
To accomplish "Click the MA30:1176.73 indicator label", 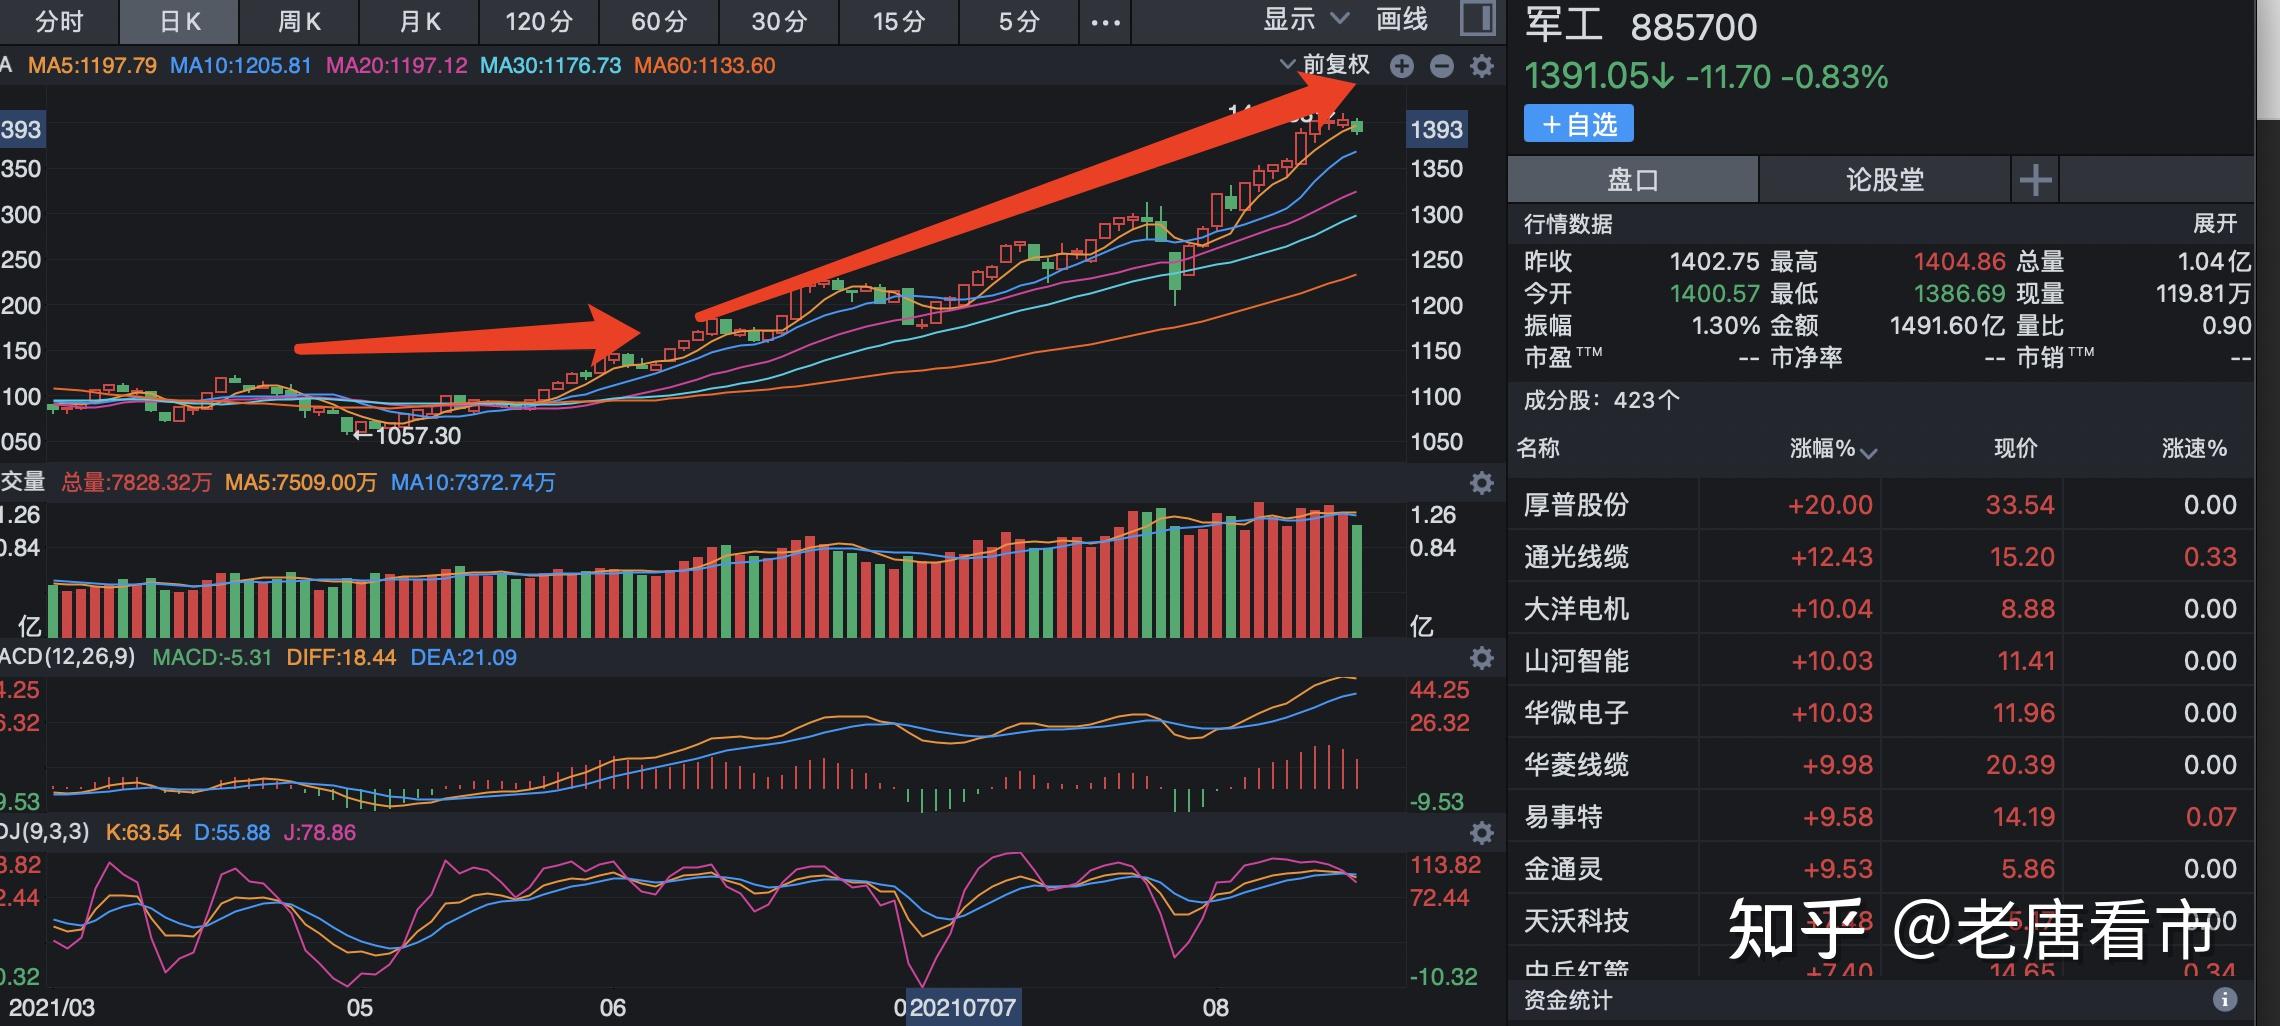I will 551,66.
